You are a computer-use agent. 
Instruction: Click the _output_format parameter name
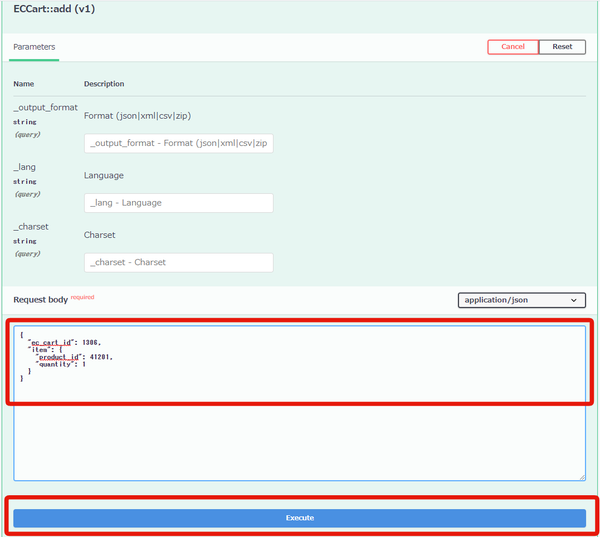click(x=46, y=108)
